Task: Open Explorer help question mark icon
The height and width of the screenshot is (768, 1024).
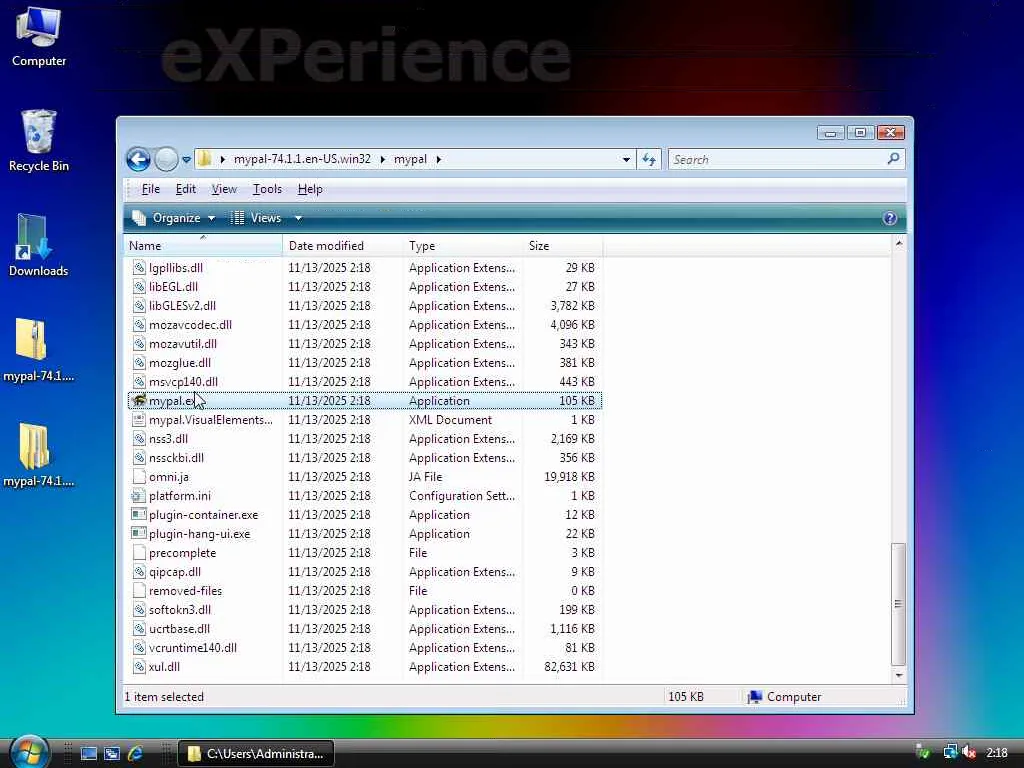Action: (x=889, y=218)
